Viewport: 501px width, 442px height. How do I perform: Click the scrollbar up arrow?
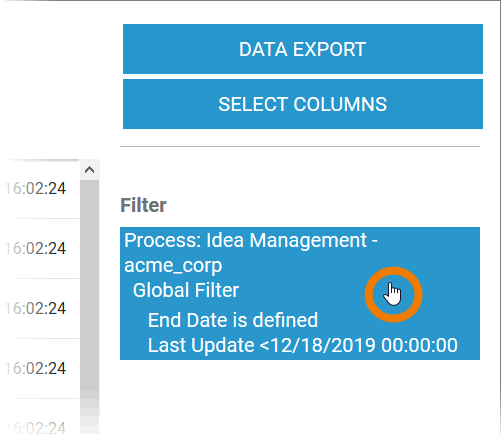point(89,170)
